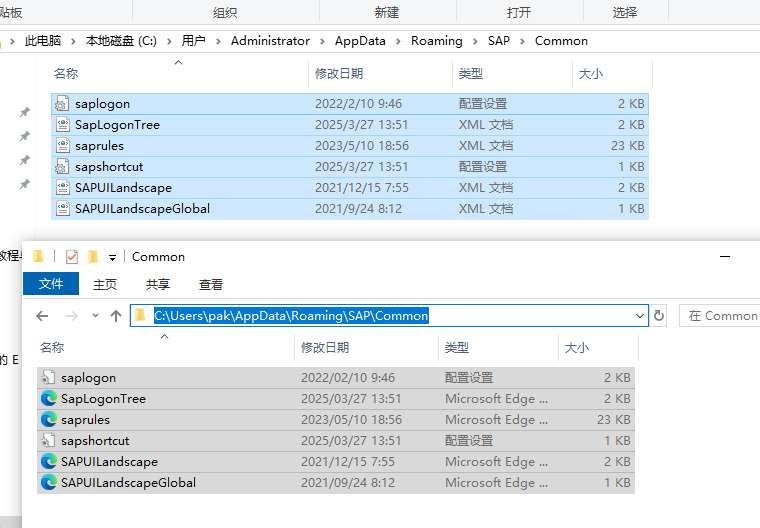Click the properties checkmark quick access icon
Image resolution: width=760 pixels, height=528 pixels.
(x=72, y=256)
